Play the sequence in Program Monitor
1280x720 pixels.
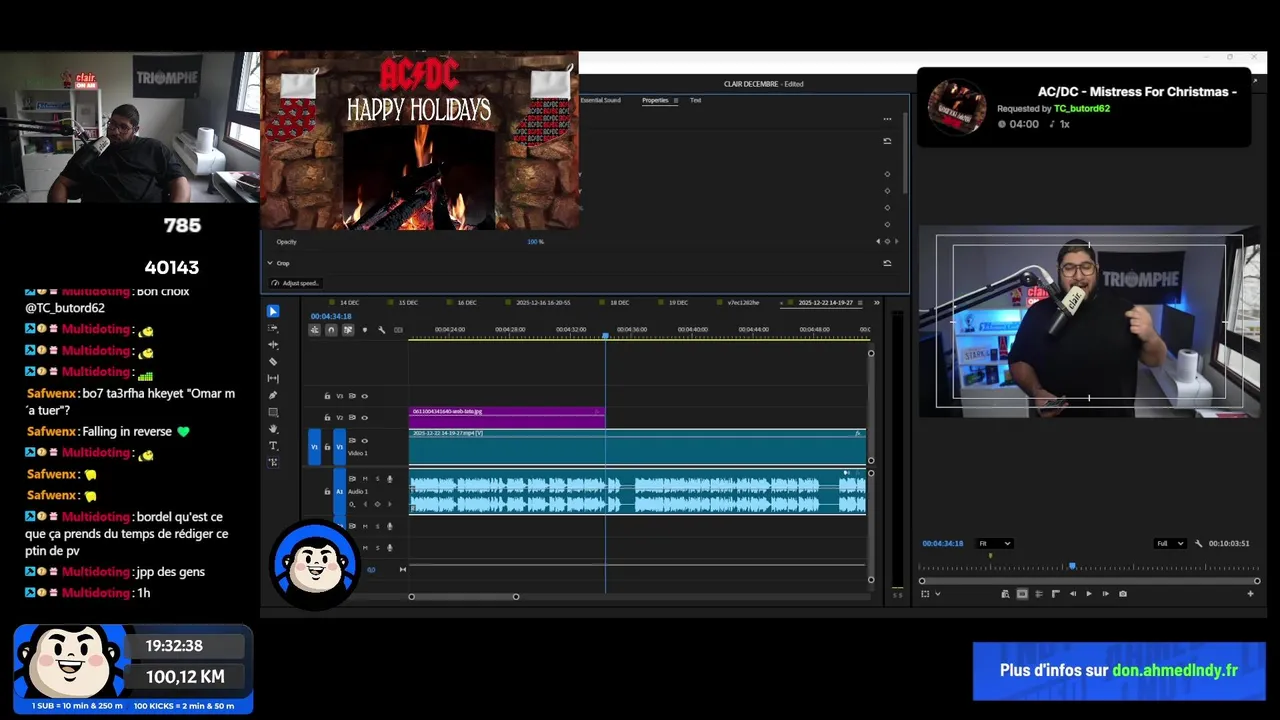pos(1089,594)
